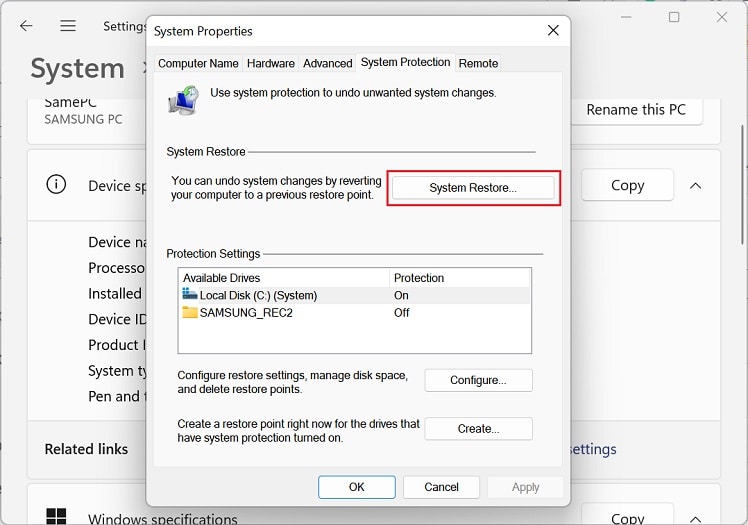Click Create... to make a restore point

click(x=478, y=429)
